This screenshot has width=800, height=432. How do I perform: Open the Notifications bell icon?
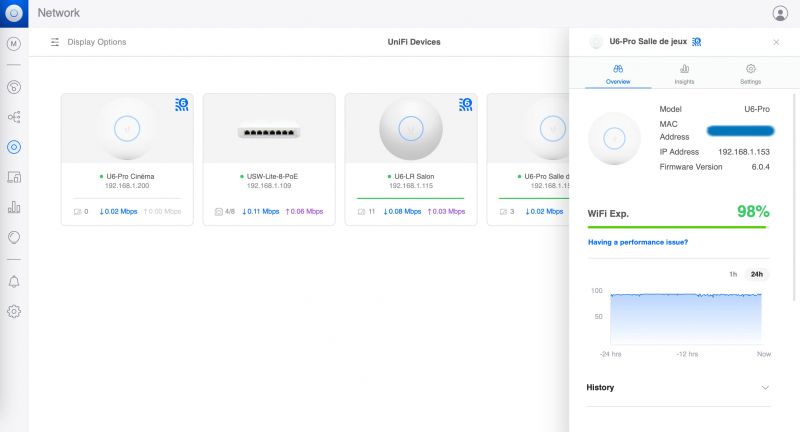point(14,282)
